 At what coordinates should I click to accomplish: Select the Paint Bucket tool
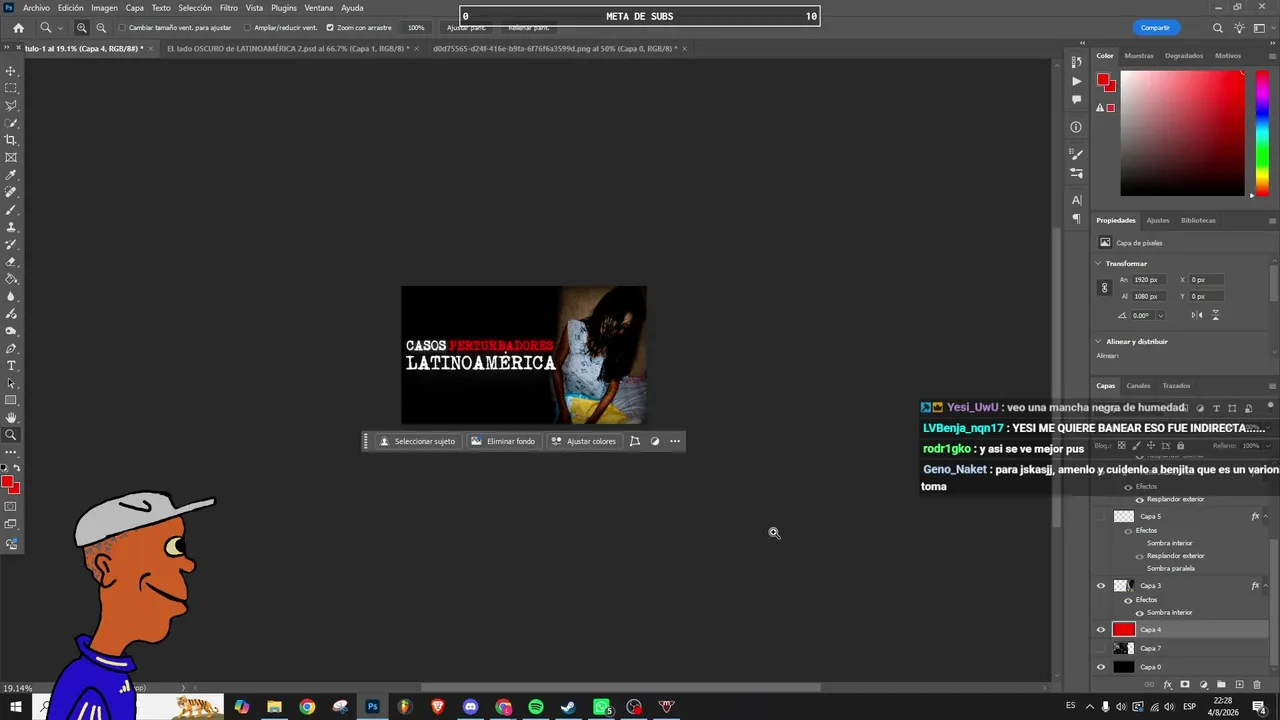point(11,279)
